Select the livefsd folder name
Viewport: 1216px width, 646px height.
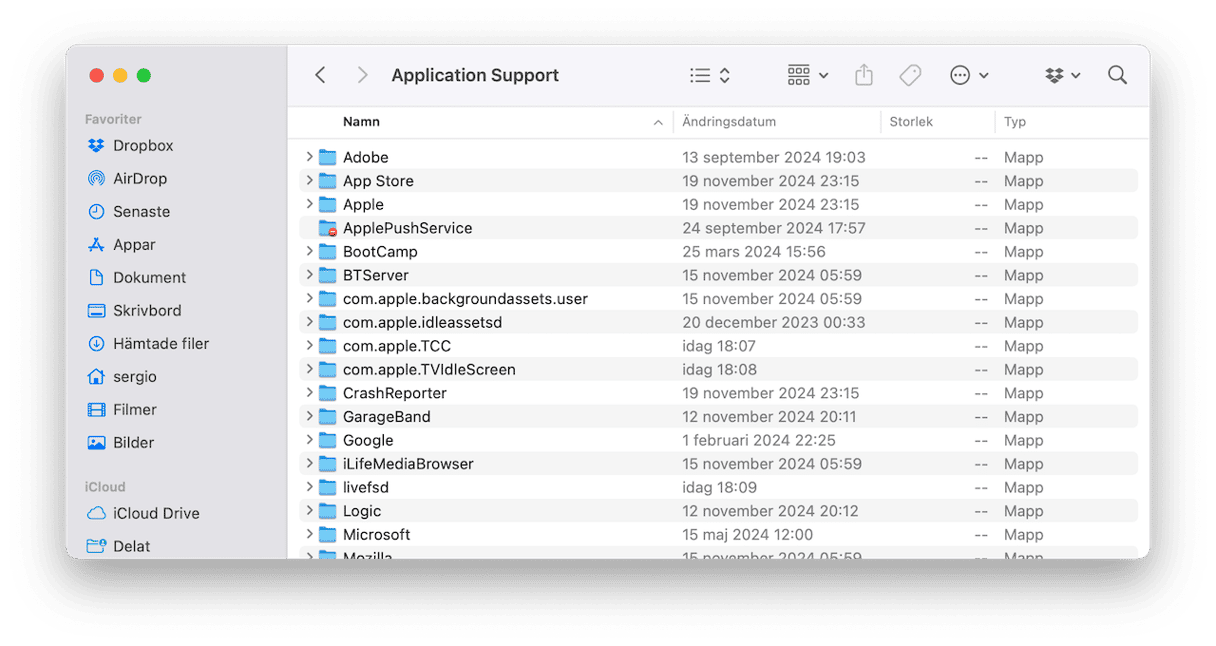[366, 488]
